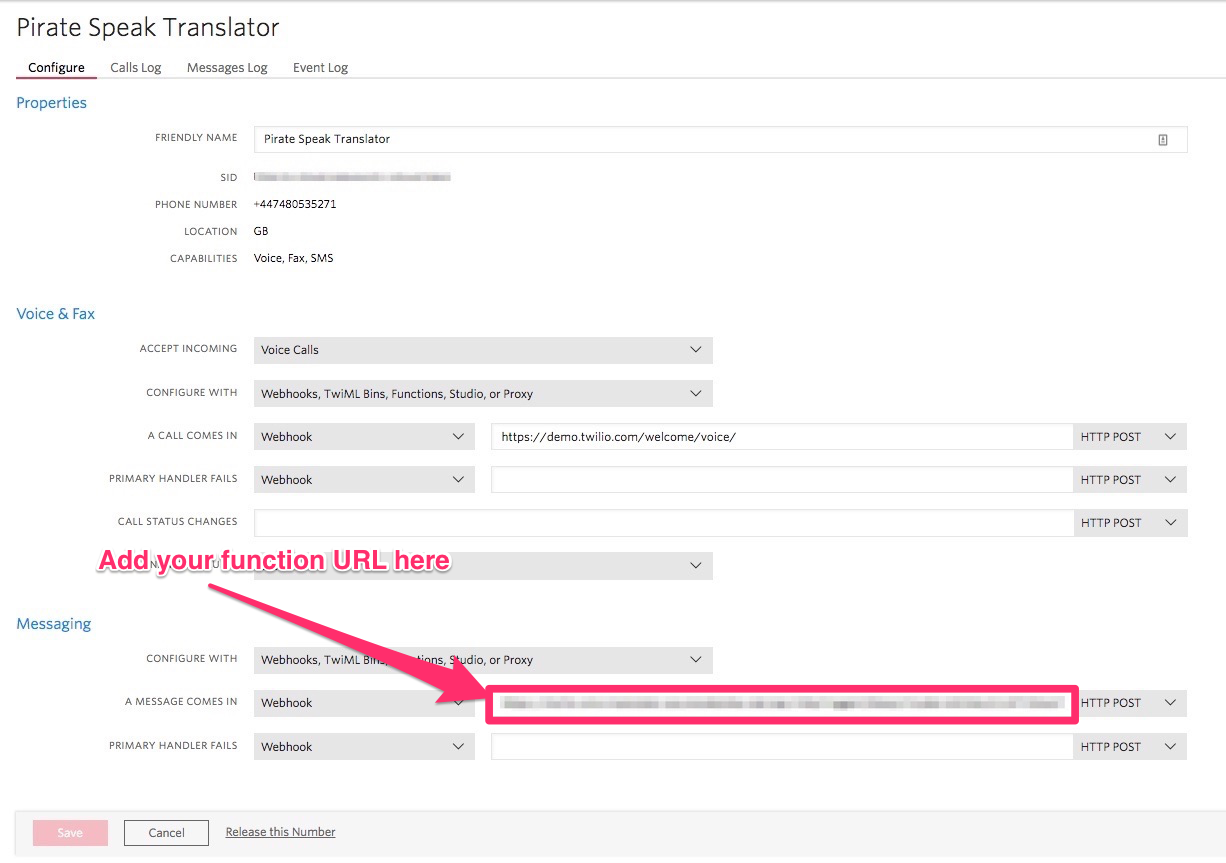The width and height of the screenshot is (1226, 863).
Task: Switch to the Calls Log tab
Action: (136, 68)
